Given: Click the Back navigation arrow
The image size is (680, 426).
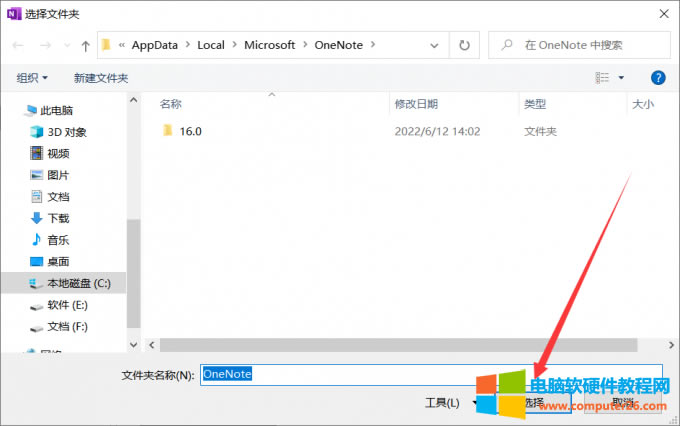Looking at the screenshot, I should tap(19, 45).
